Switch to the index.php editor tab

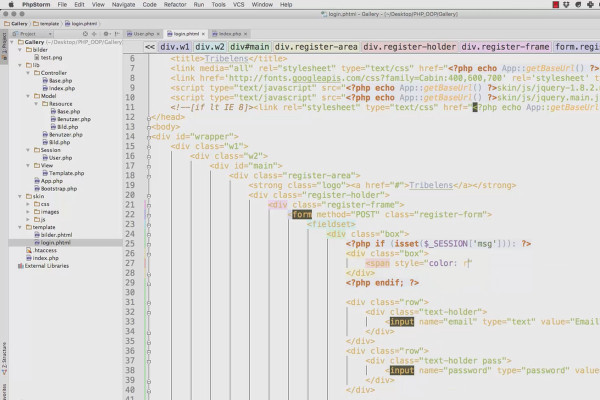click(x=228, y=34)
